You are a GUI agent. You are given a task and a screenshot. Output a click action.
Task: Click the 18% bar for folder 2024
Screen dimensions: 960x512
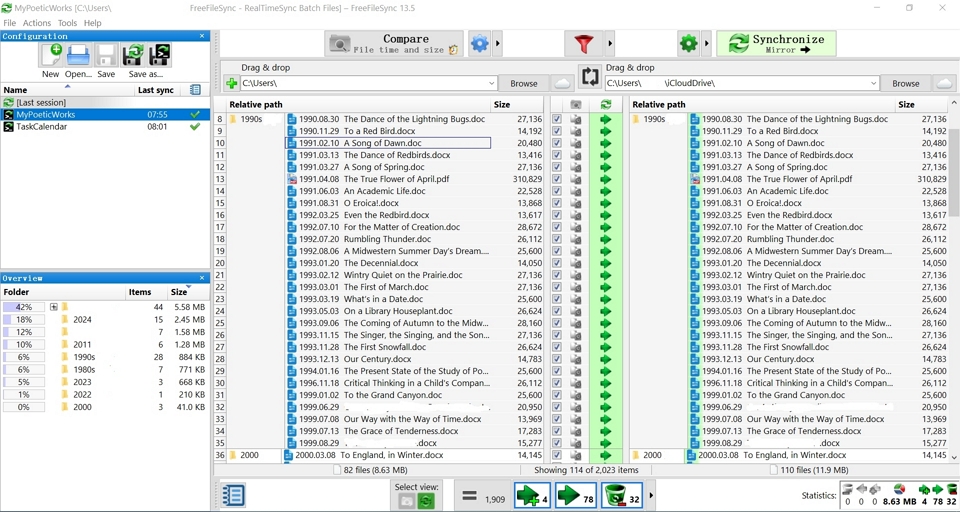24,320
